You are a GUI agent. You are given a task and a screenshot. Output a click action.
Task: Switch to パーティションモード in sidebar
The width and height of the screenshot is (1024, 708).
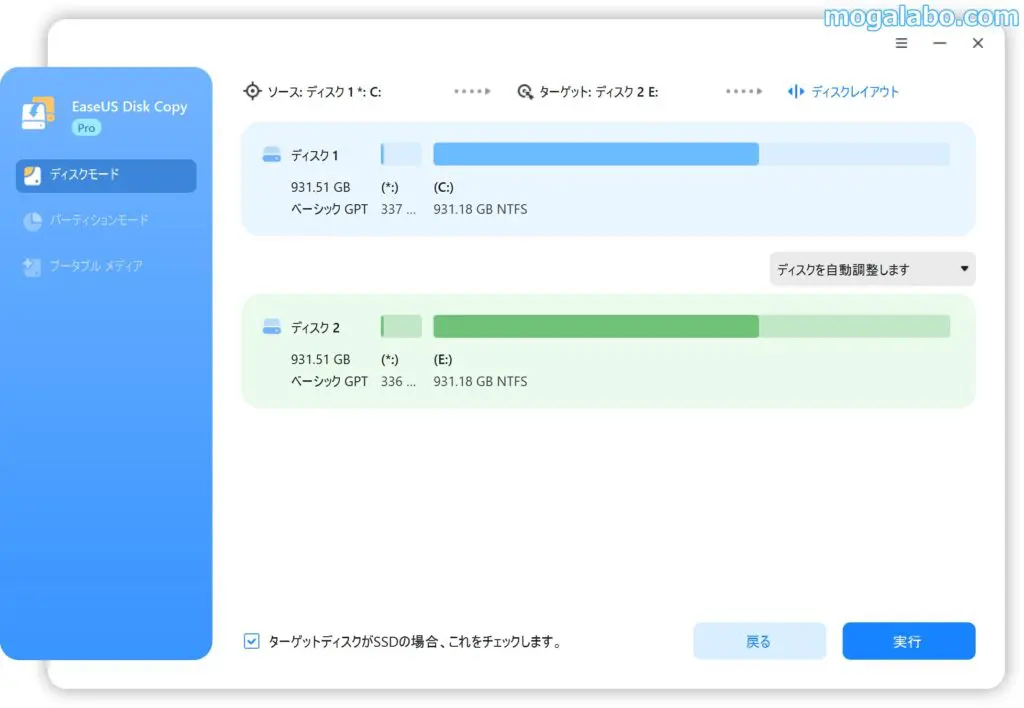tap(99, 221)
